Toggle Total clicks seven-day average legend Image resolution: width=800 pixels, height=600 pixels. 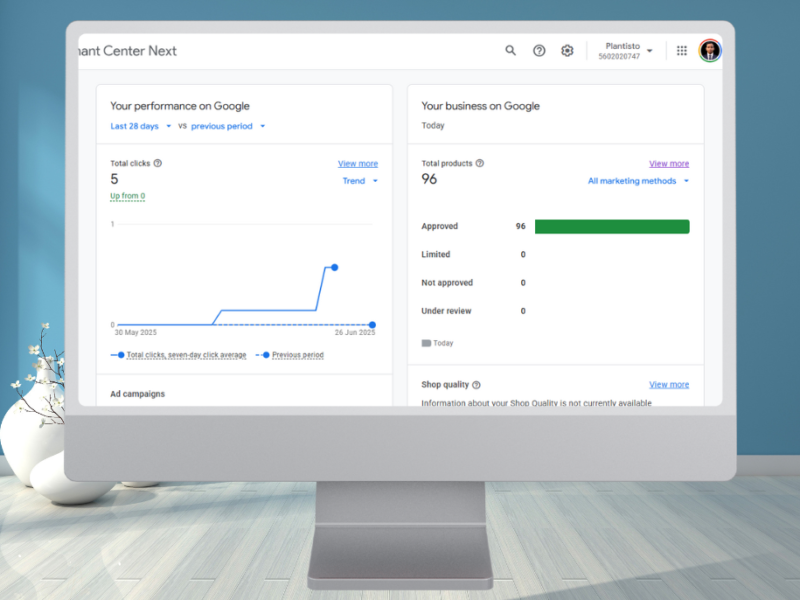tap(179, 355)
